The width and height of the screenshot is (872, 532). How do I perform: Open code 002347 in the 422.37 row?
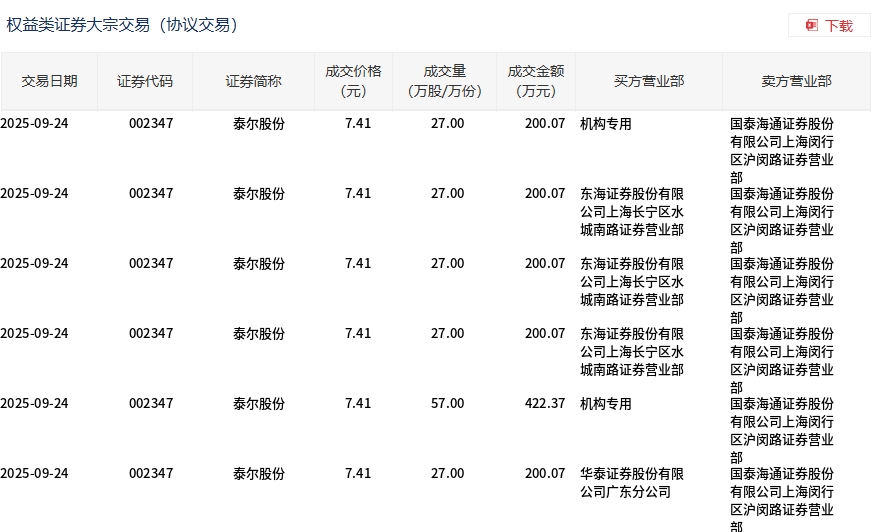click(151, 404)
